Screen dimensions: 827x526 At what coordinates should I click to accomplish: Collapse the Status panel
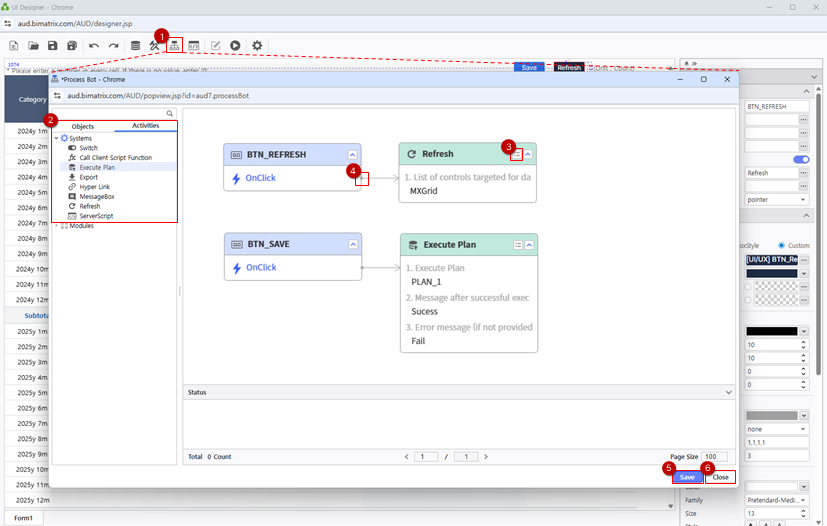[729, 393]
